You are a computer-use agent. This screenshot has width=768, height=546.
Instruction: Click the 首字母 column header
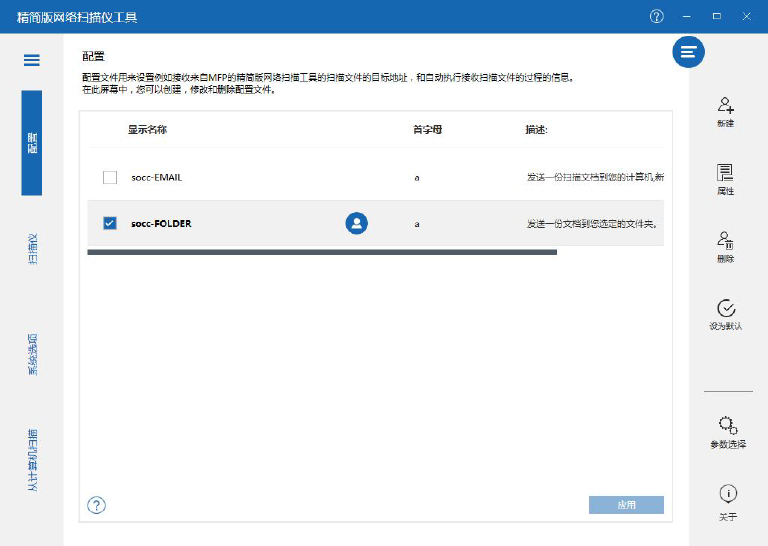(427, 130)
